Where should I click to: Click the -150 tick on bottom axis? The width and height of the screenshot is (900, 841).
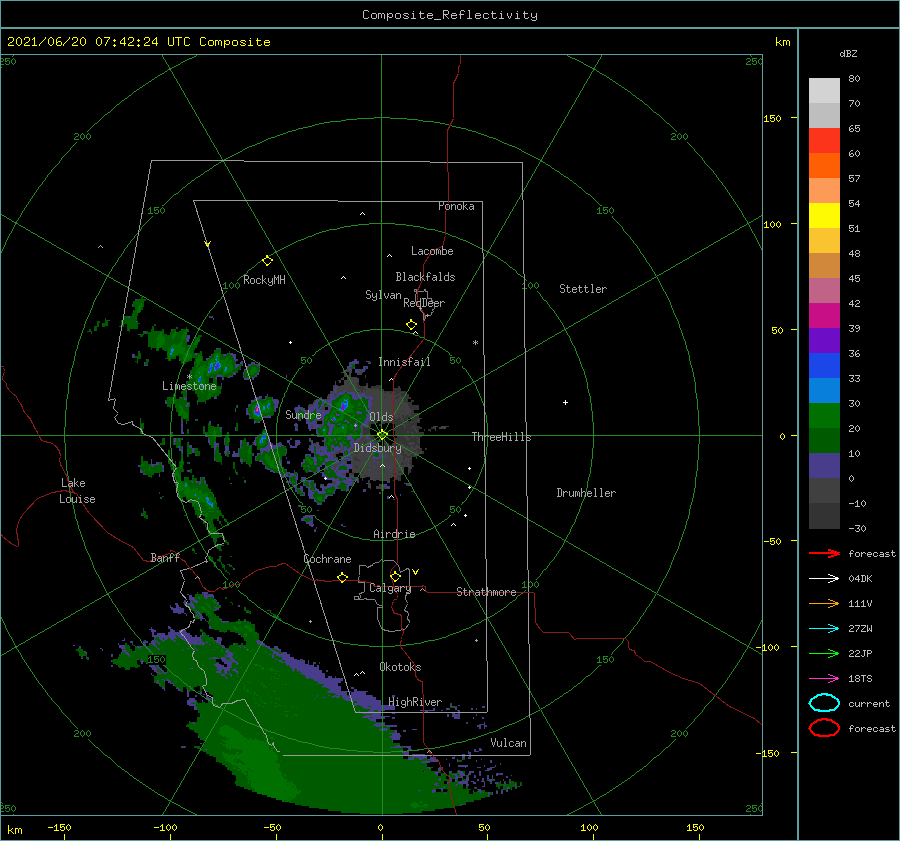(59, 827)
